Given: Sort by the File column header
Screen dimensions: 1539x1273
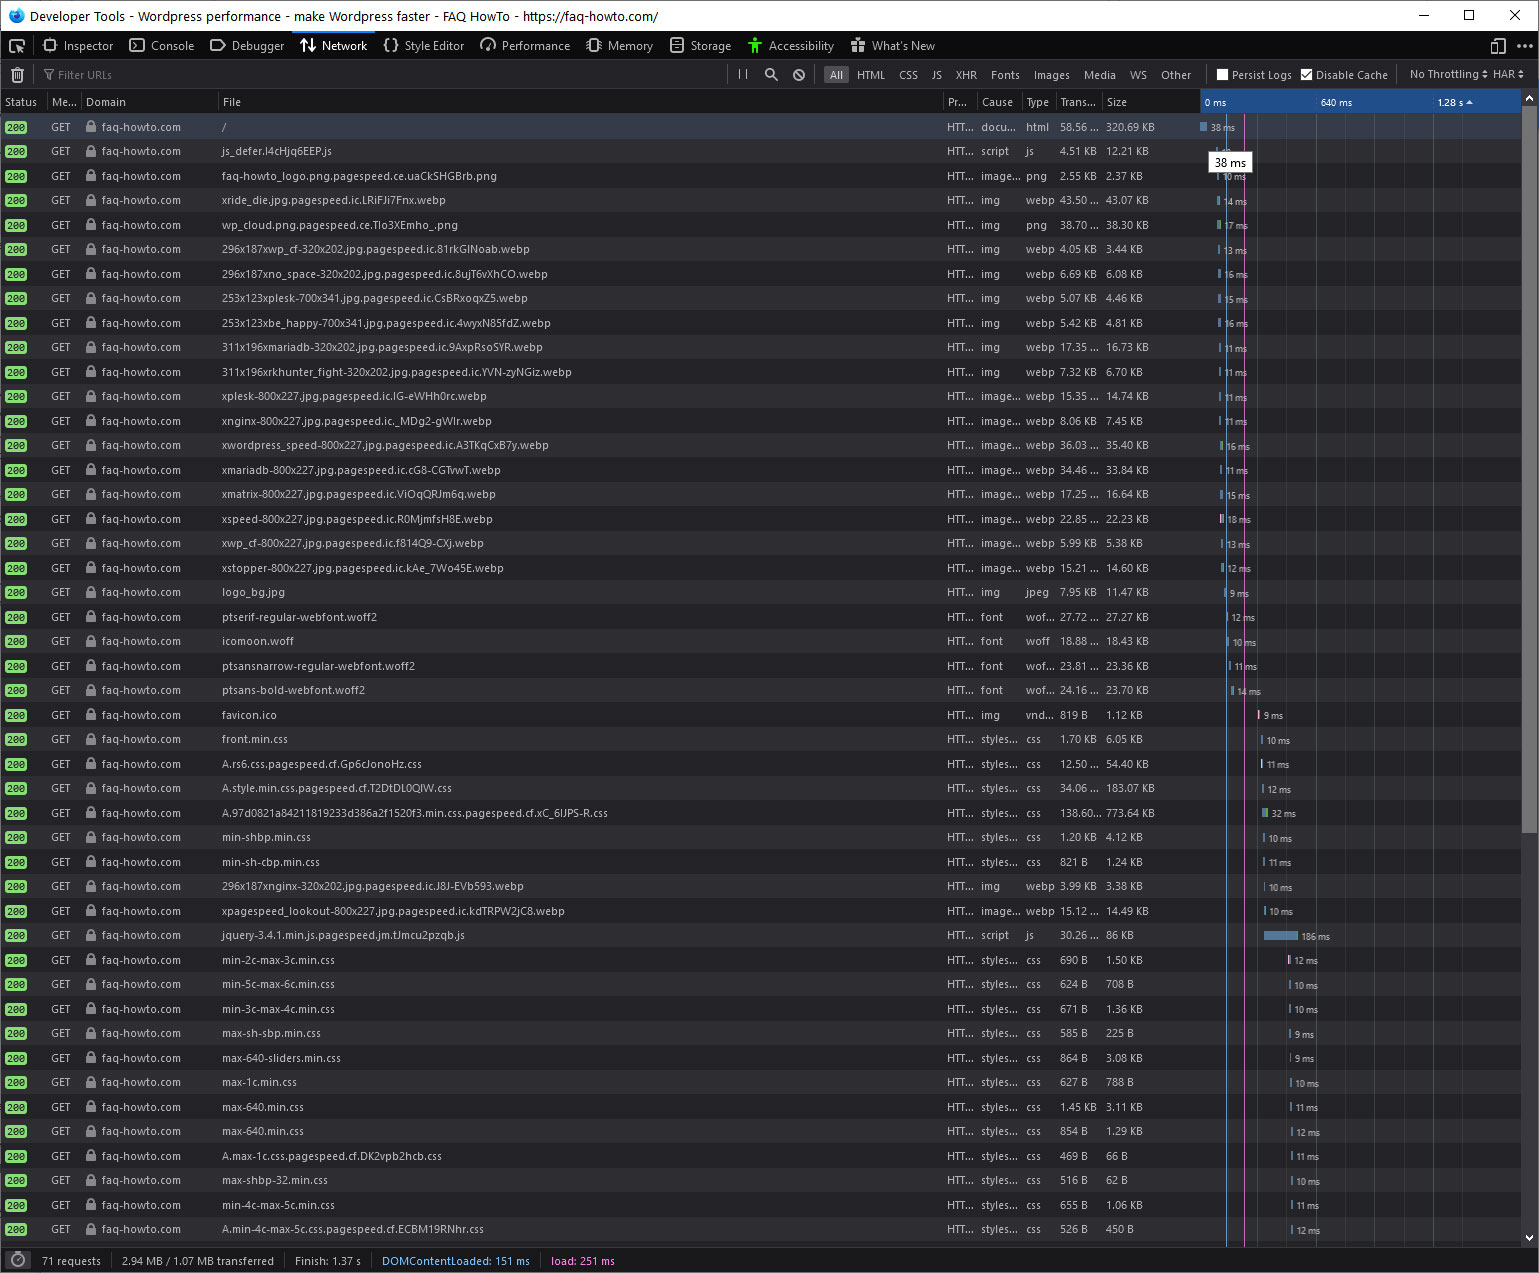Looking at the screenshot, I should coord(580,102).
